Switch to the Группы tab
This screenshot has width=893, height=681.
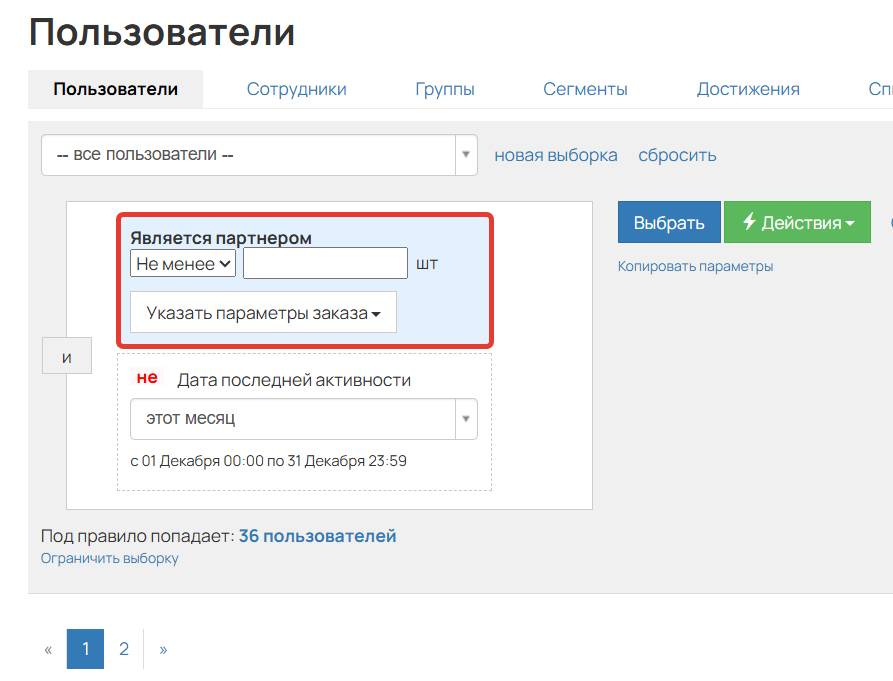click(445, 89)
